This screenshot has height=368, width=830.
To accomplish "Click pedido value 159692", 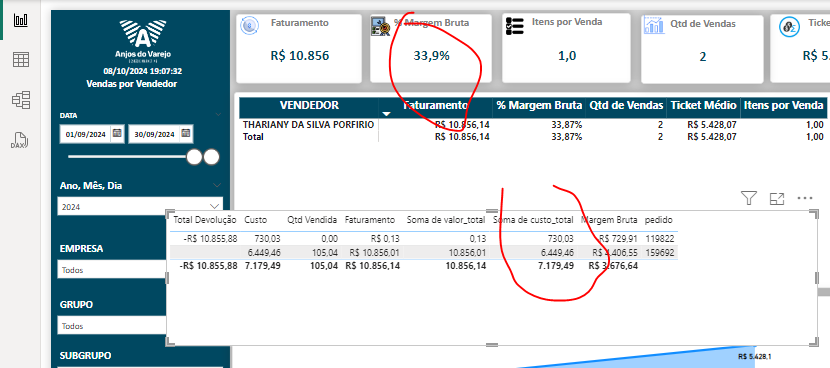I will pos(660,253).
